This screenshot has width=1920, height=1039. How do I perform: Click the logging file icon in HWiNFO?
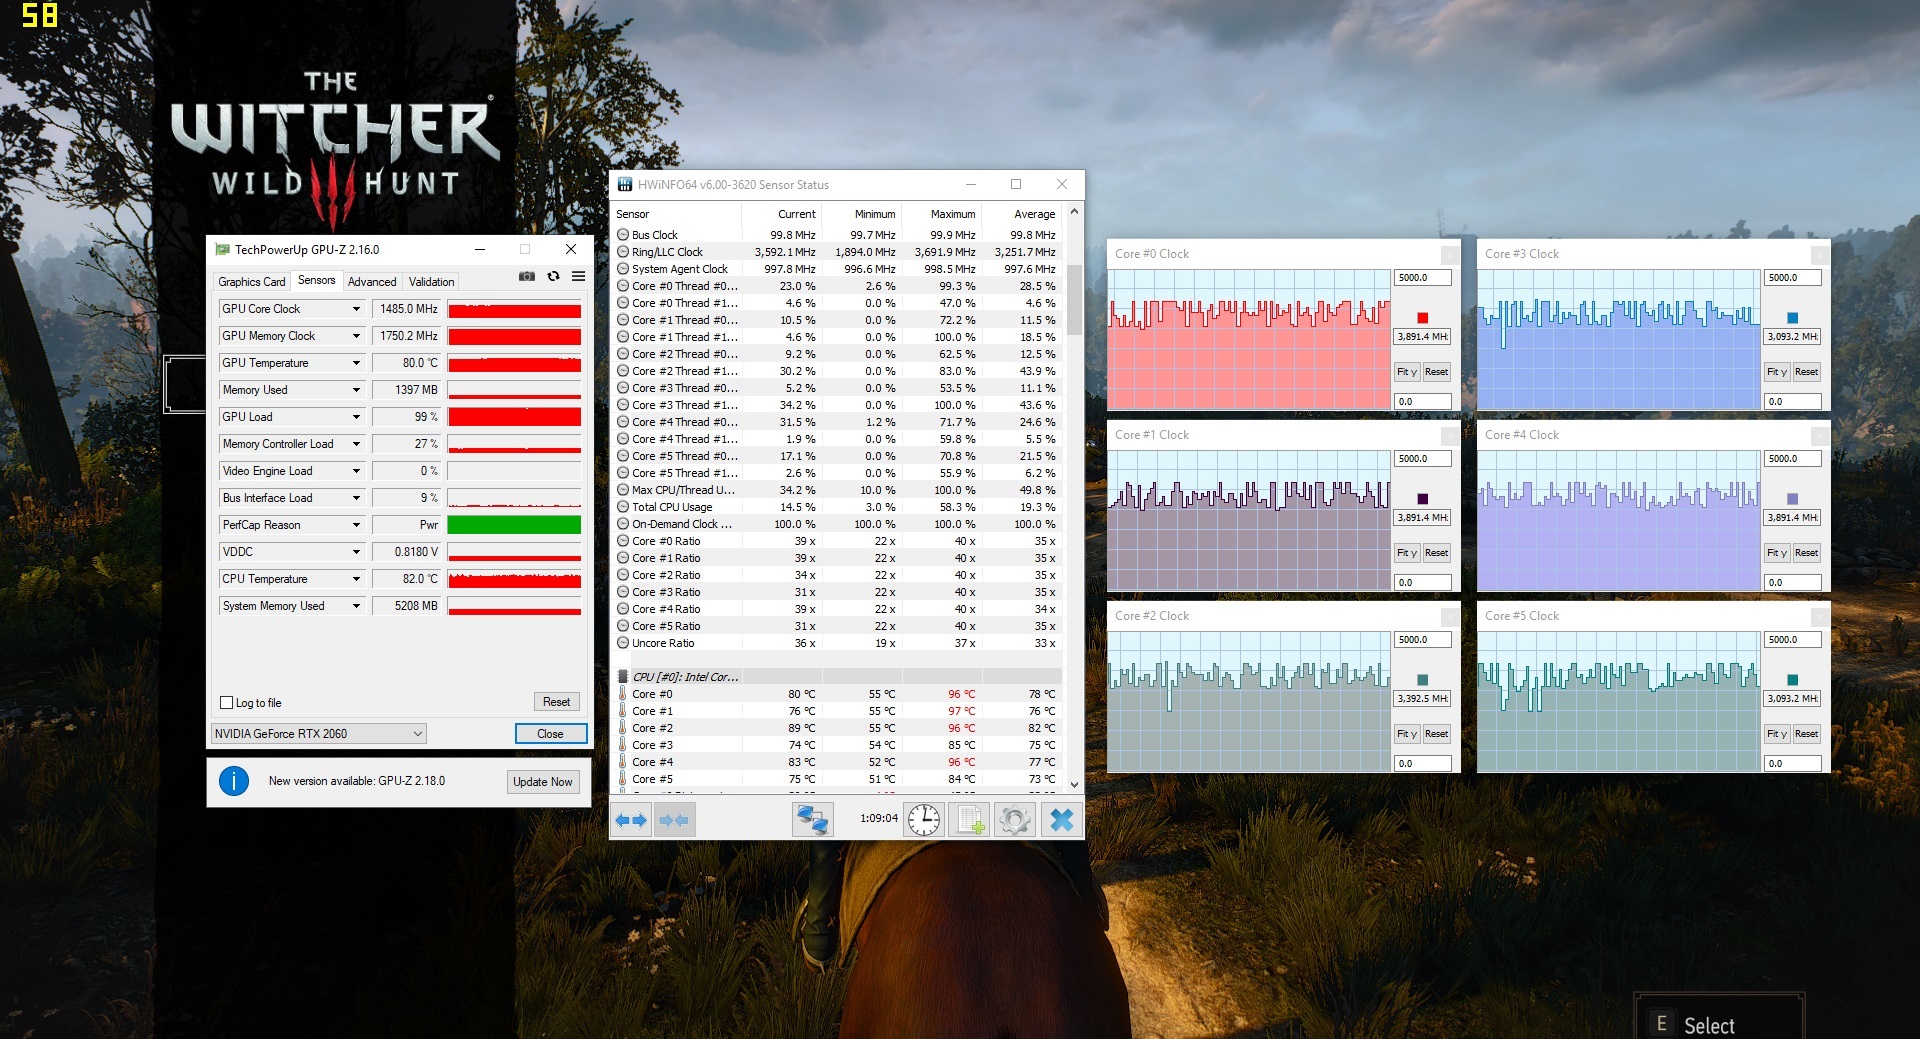(x=970, y=820)
